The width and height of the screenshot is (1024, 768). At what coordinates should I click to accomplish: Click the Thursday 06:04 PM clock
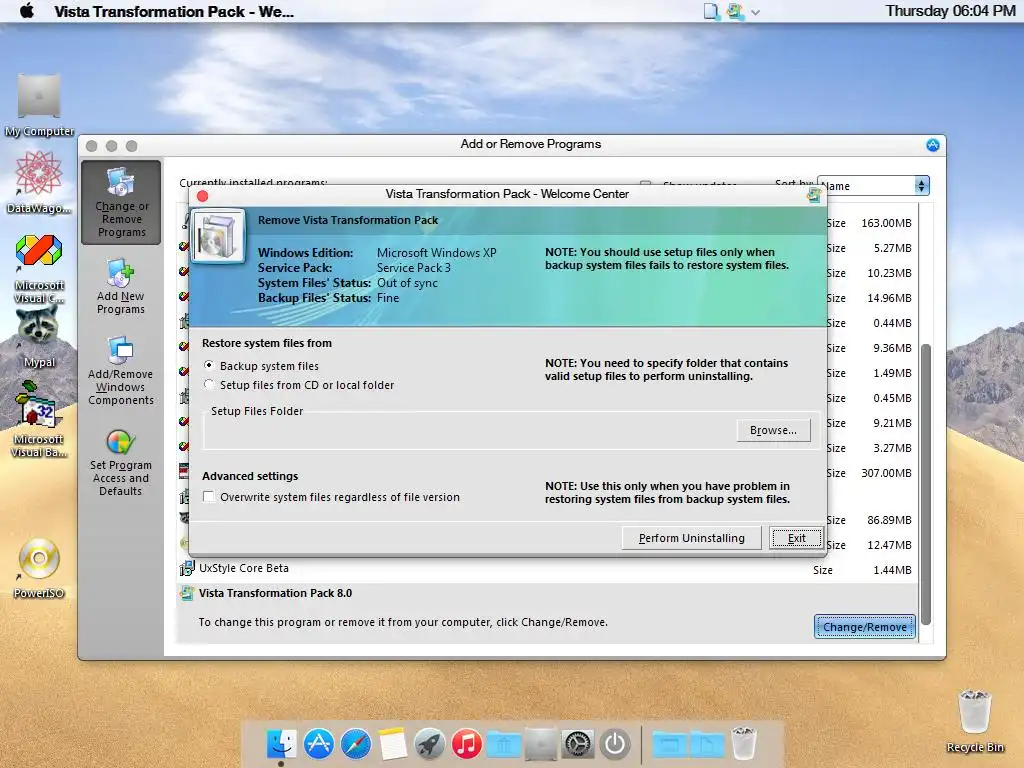(x=950, y=11)
